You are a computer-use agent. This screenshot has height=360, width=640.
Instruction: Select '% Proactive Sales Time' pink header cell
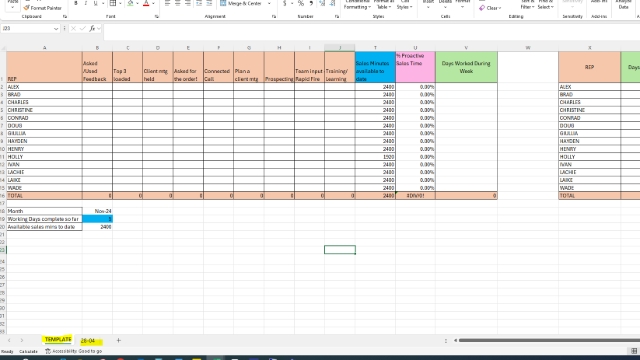click(x=415, y=67)
